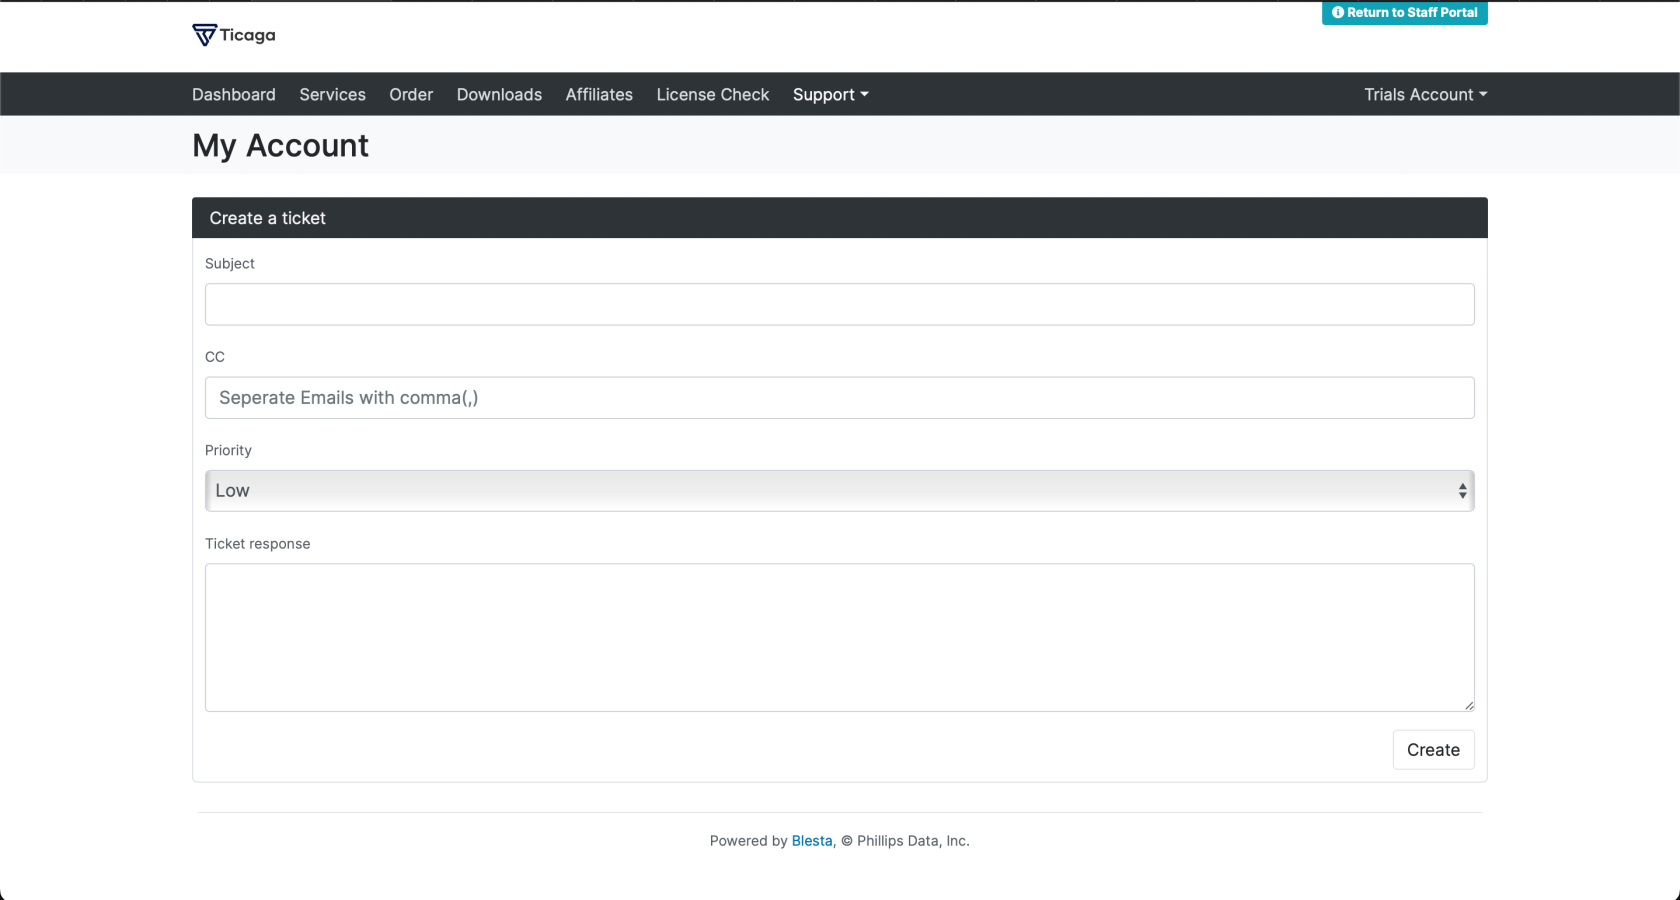Click the CC label
This screenshot has height=900, width=1680.
(215, 357)
